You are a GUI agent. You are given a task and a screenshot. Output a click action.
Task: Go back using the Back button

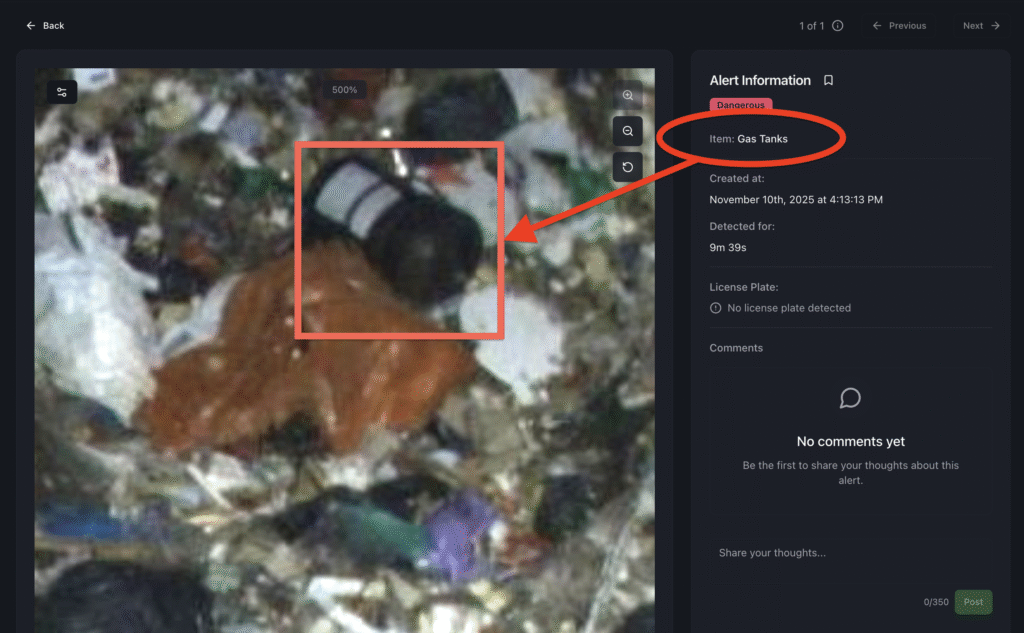[x=45, y=26]
